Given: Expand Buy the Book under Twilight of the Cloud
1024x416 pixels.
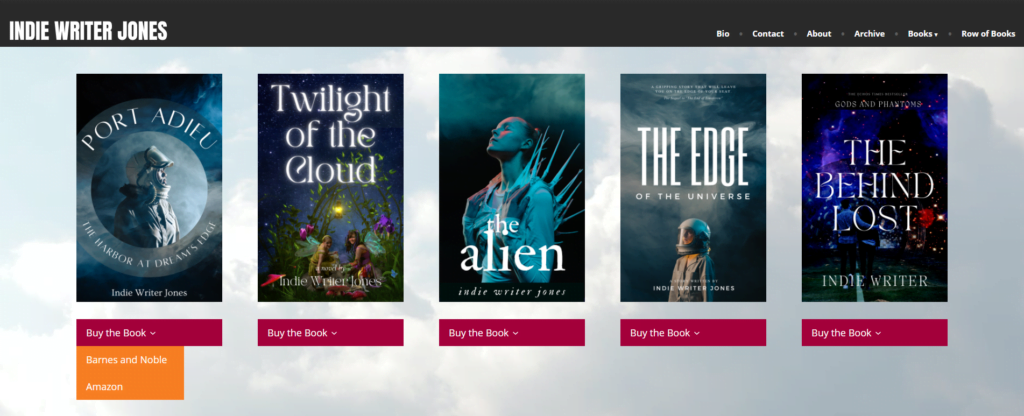Looking at the screenshot, I should point(330,332).
